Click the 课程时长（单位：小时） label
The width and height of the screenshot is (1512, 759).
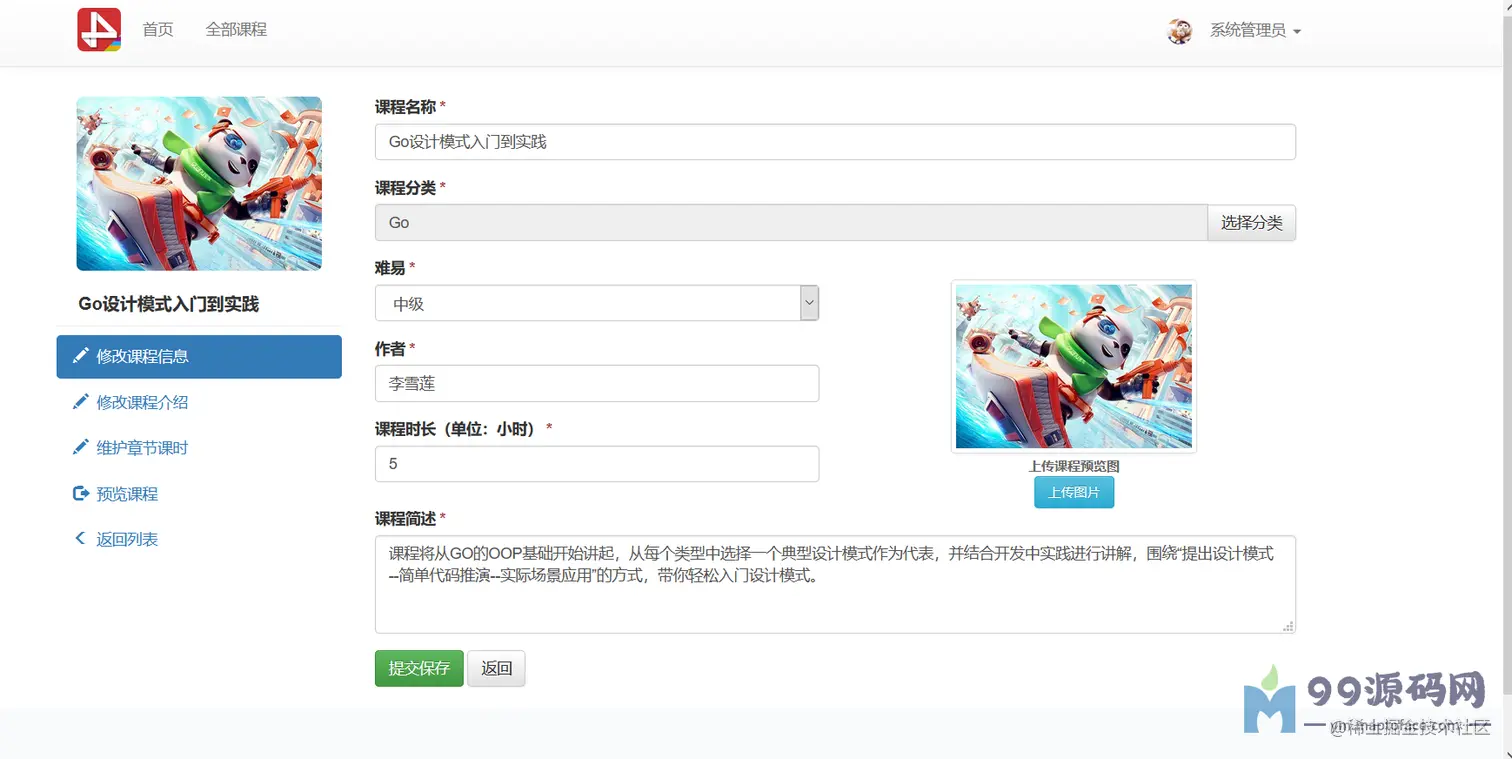[x=456, y=428]
